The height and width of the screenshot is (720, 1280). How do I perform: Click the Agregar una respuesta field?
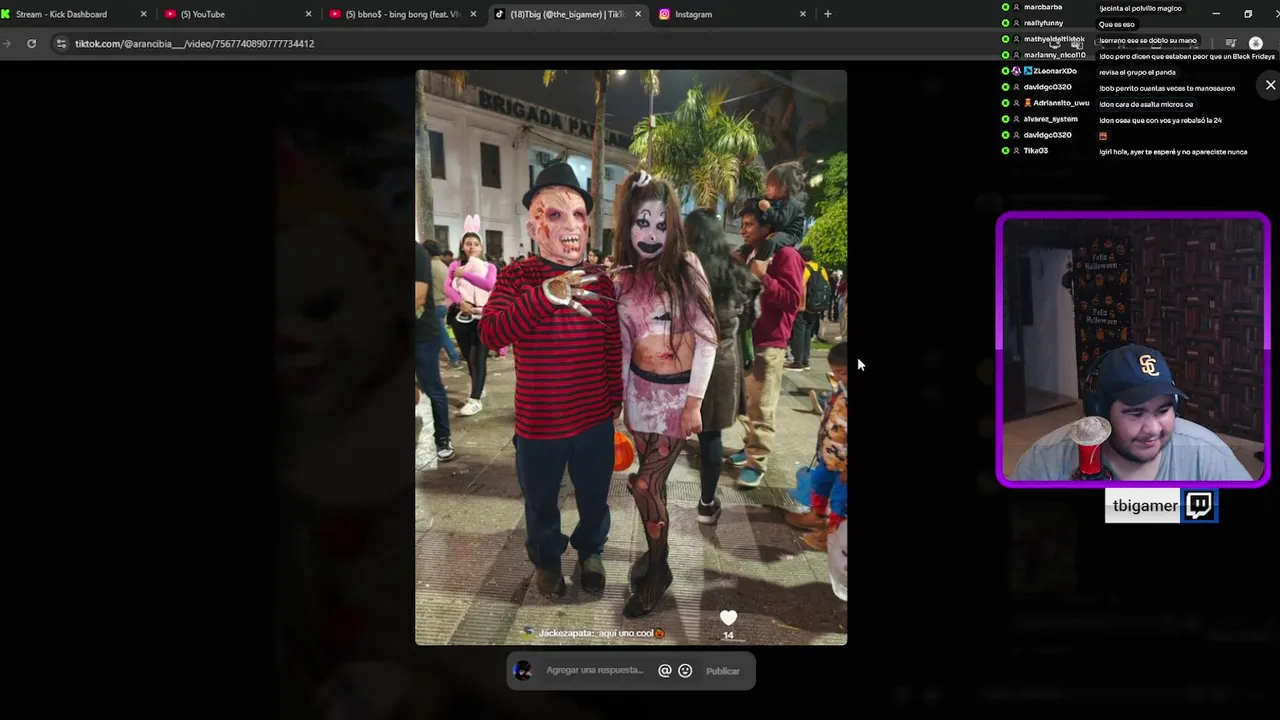[595, 671]
